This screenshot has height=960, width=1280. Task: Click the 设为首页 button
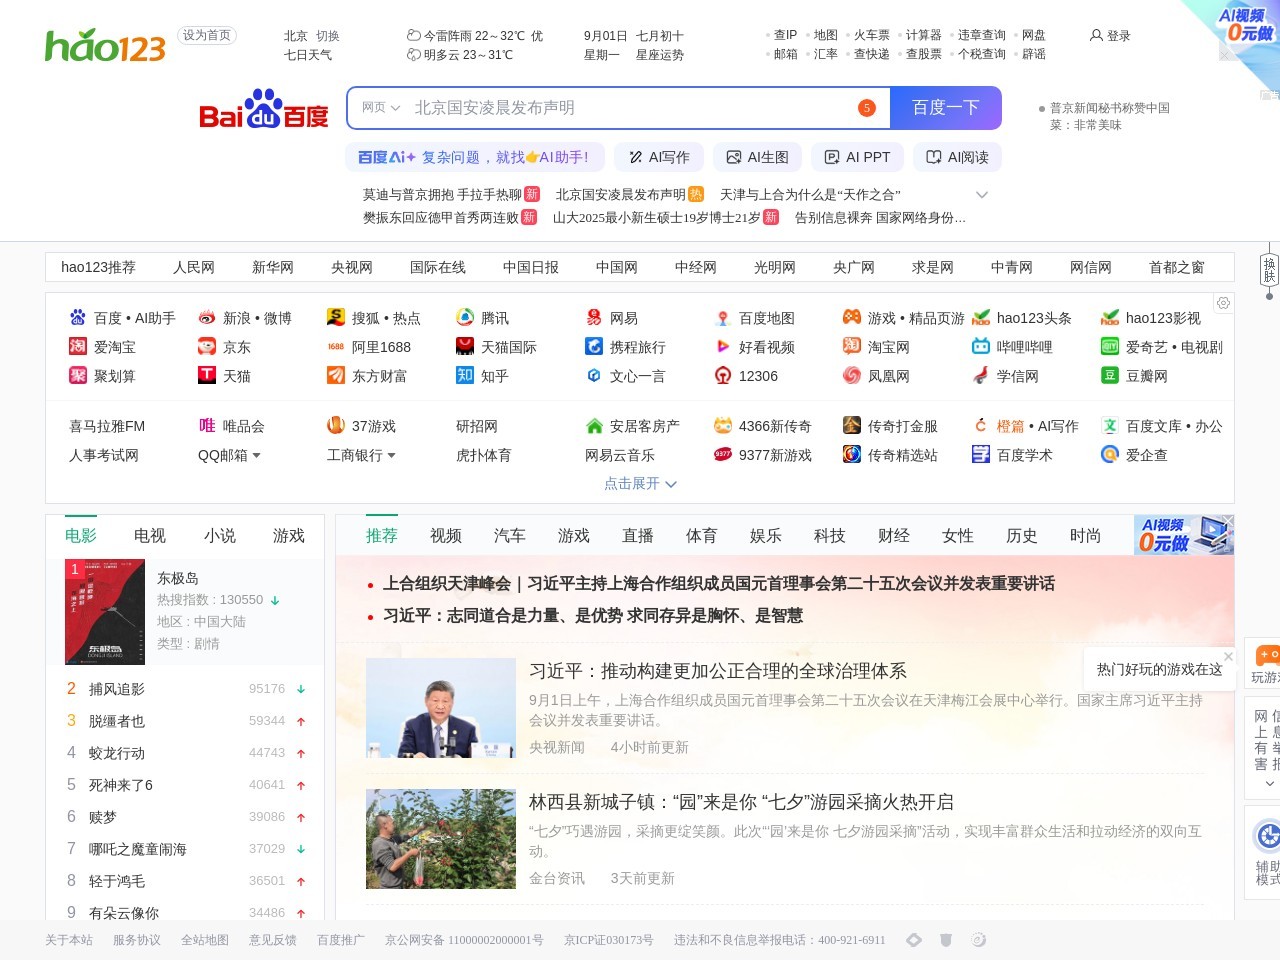(207, 35)
